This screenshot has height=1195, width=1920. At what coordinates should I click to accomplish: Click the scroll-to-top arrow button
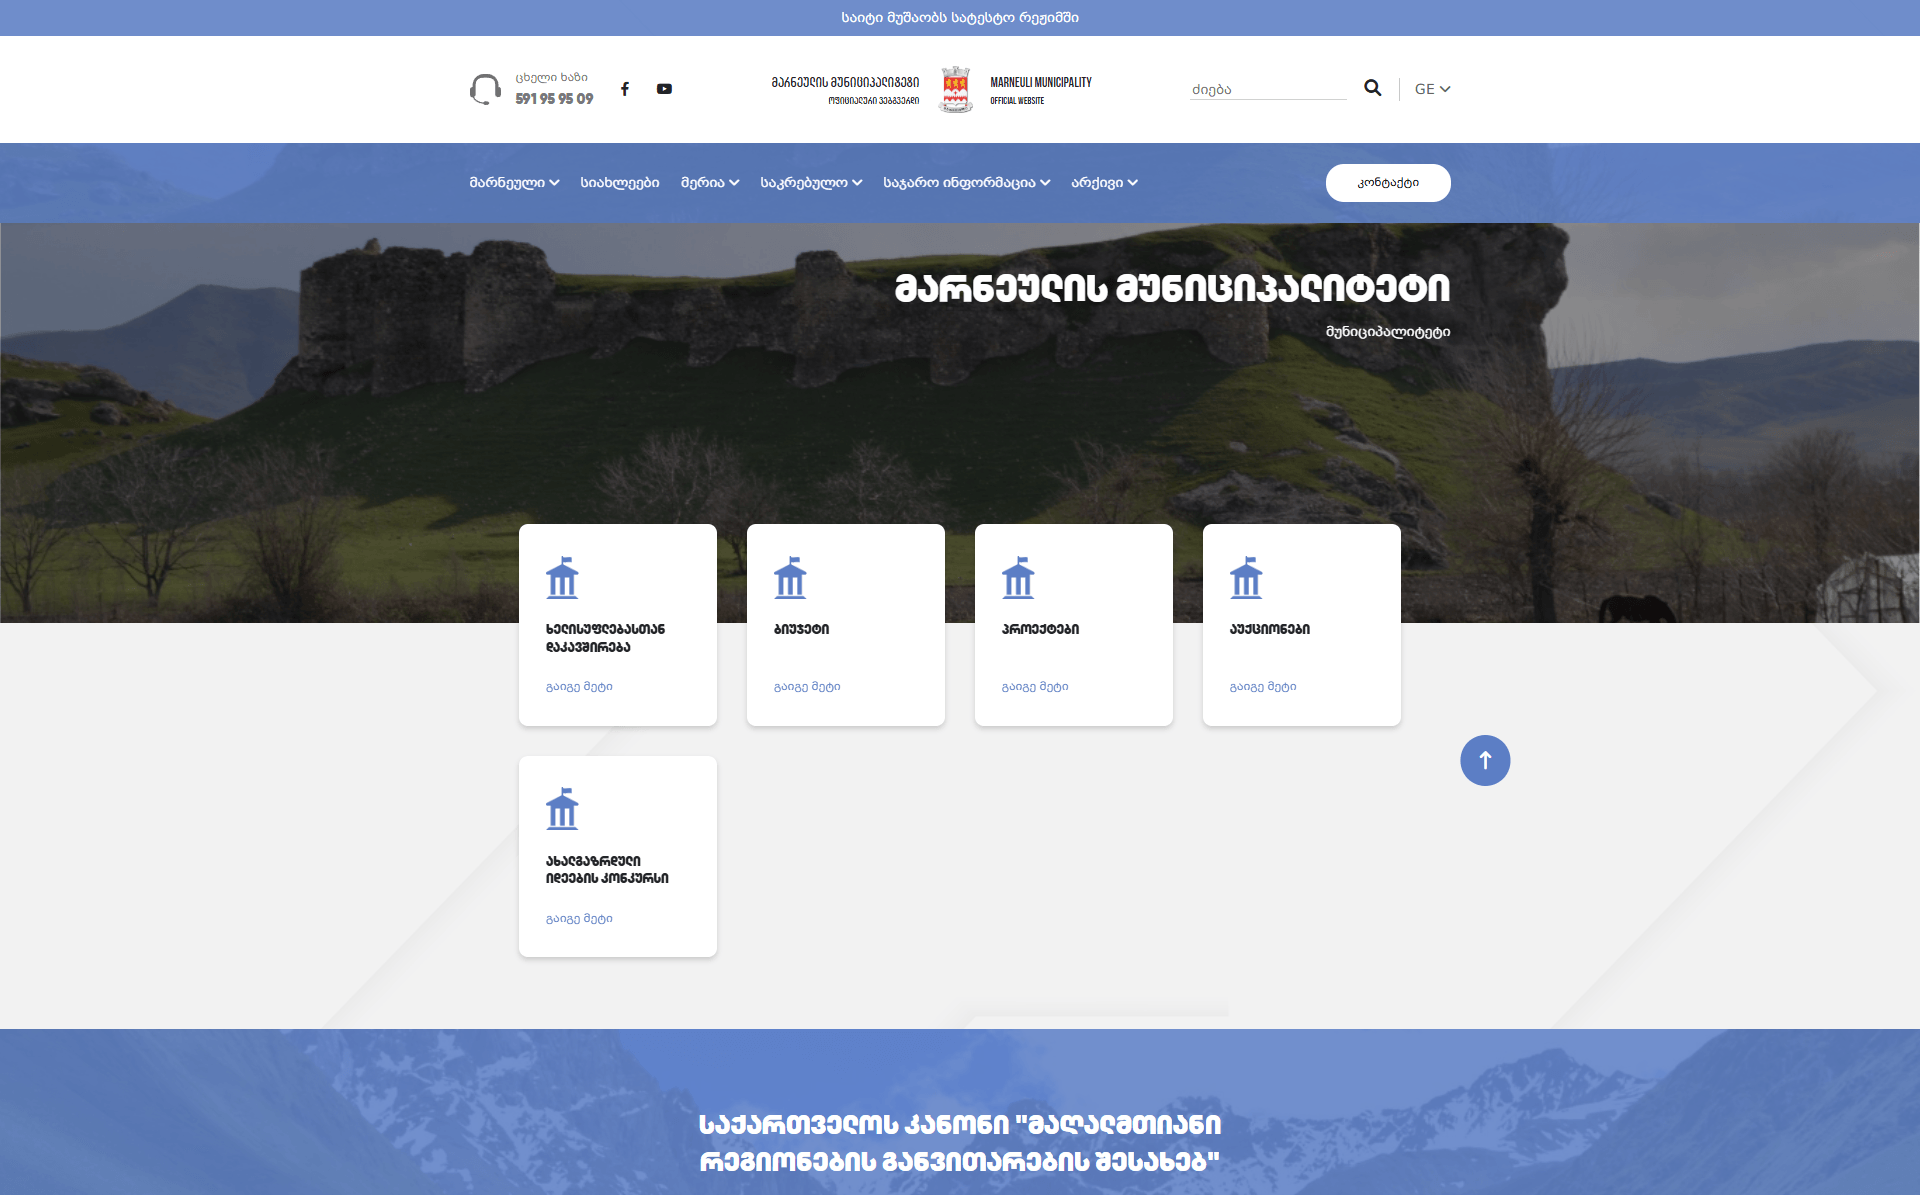(1484, 760)
